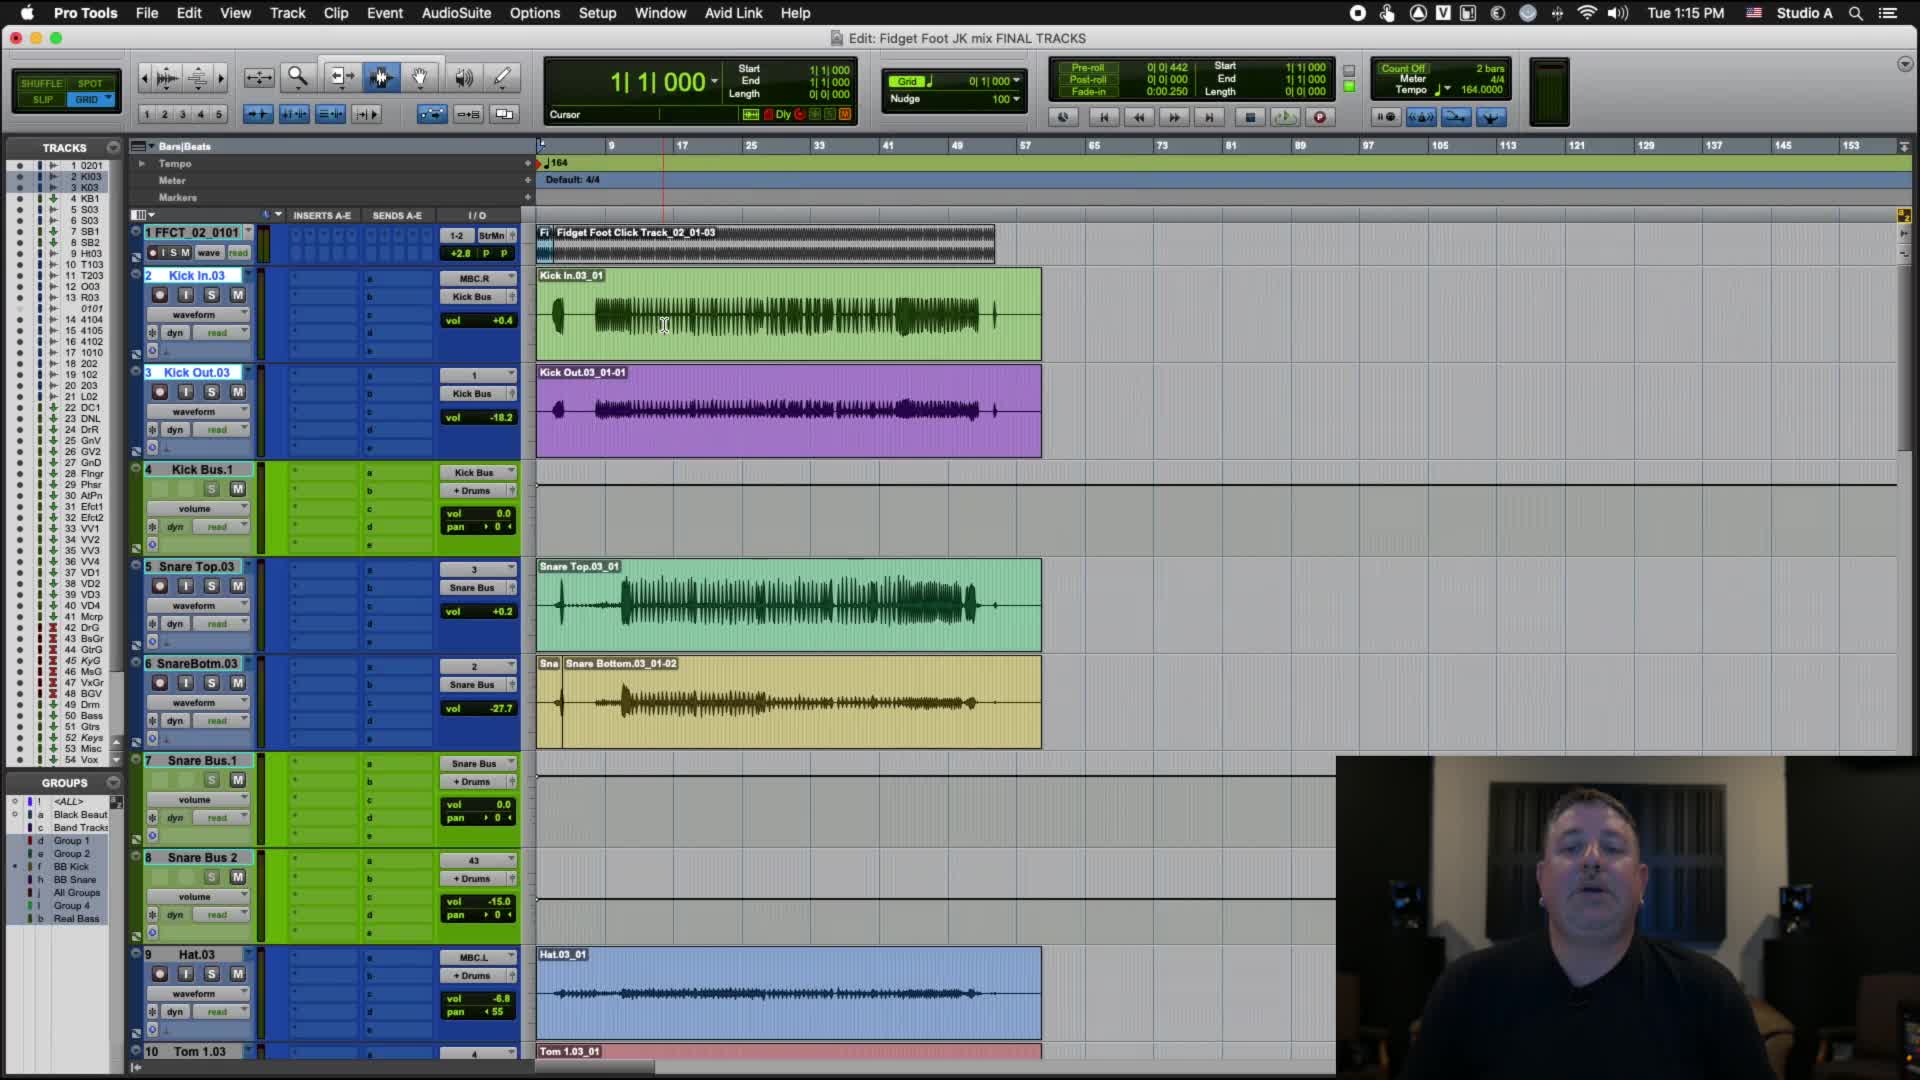This screenshot has height=1080, width=1920.
Task: Click the Record button in transport
Action: pyautogui.click(x=1319, y=117)
